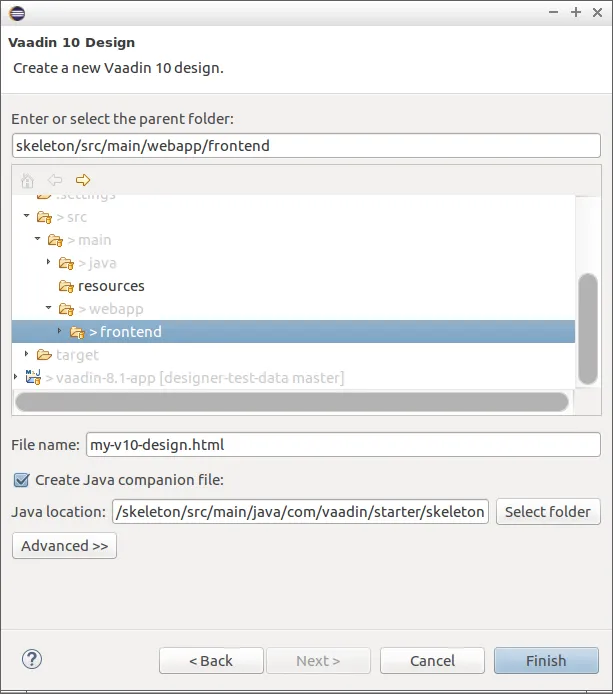Select the '> main' tree row
Screen dimensions: 613x694
293,240
